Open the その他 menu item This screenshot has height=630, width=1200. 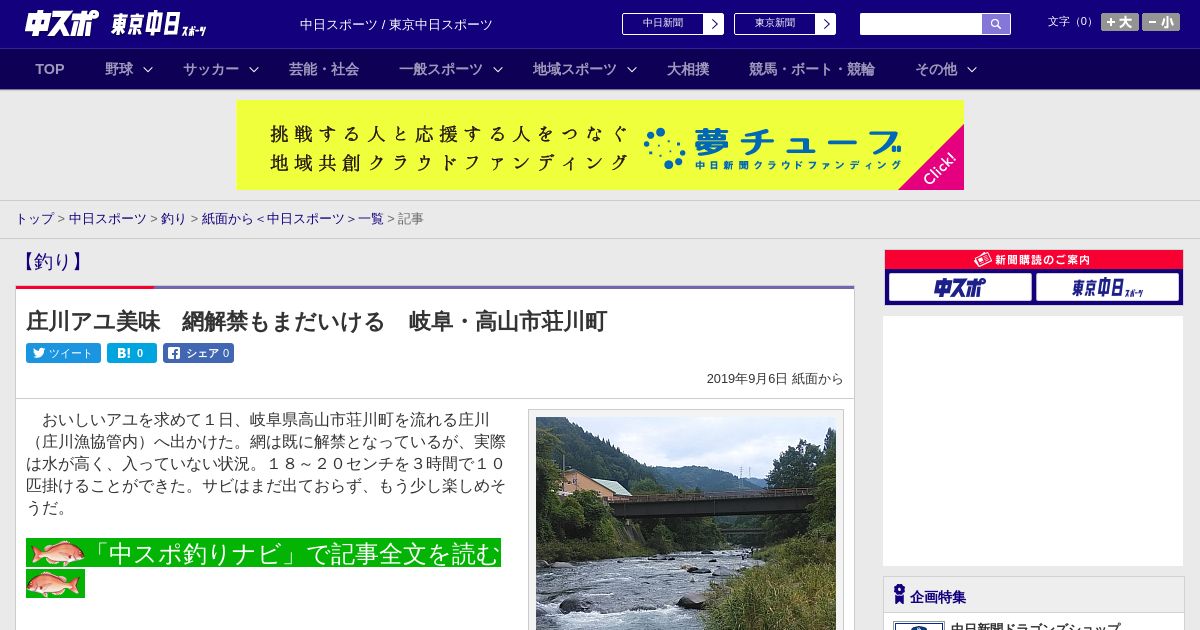click(x=936, y=69)
